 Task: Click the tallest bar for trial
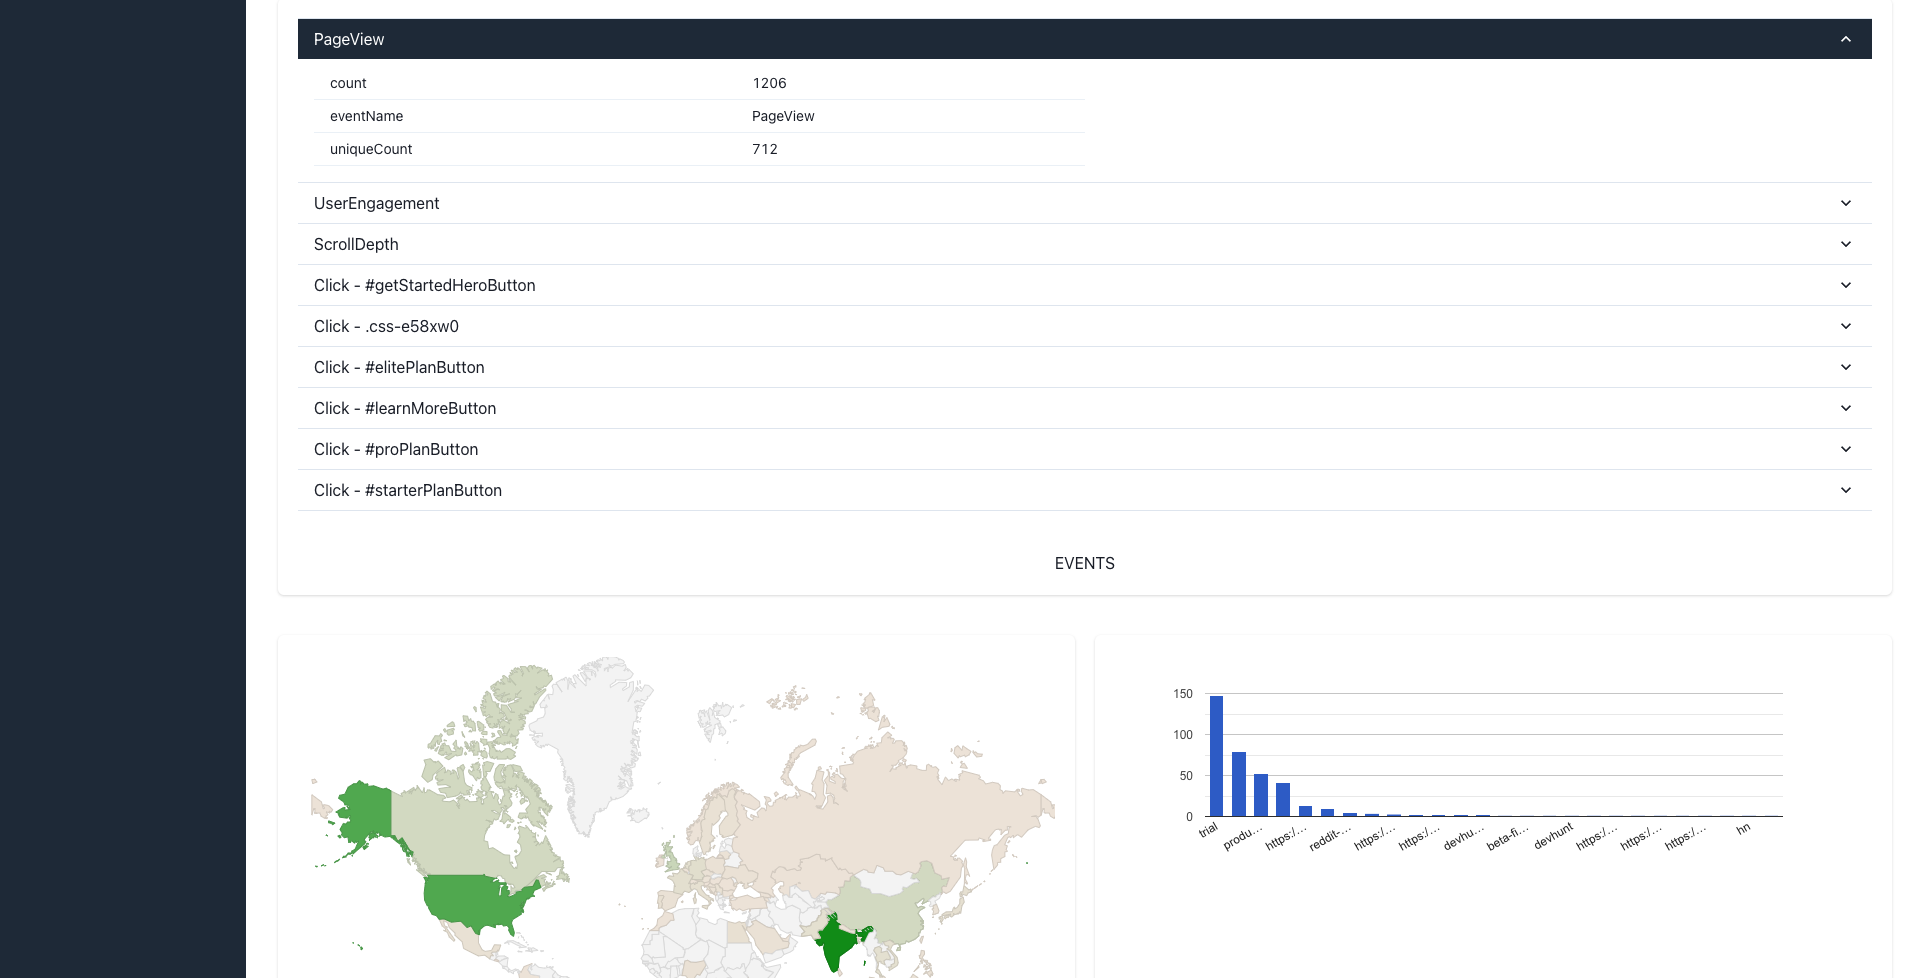pos(1217,756)
